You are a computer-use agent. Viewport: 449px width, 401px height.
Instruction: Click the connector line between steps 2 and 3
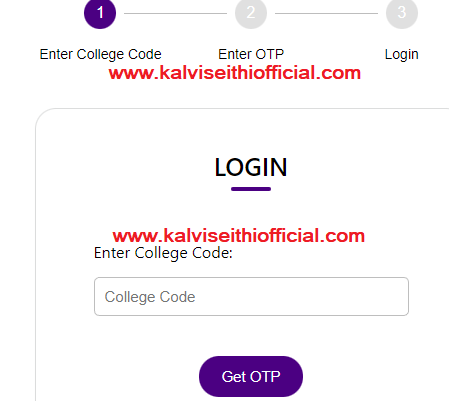pos(326,14)
